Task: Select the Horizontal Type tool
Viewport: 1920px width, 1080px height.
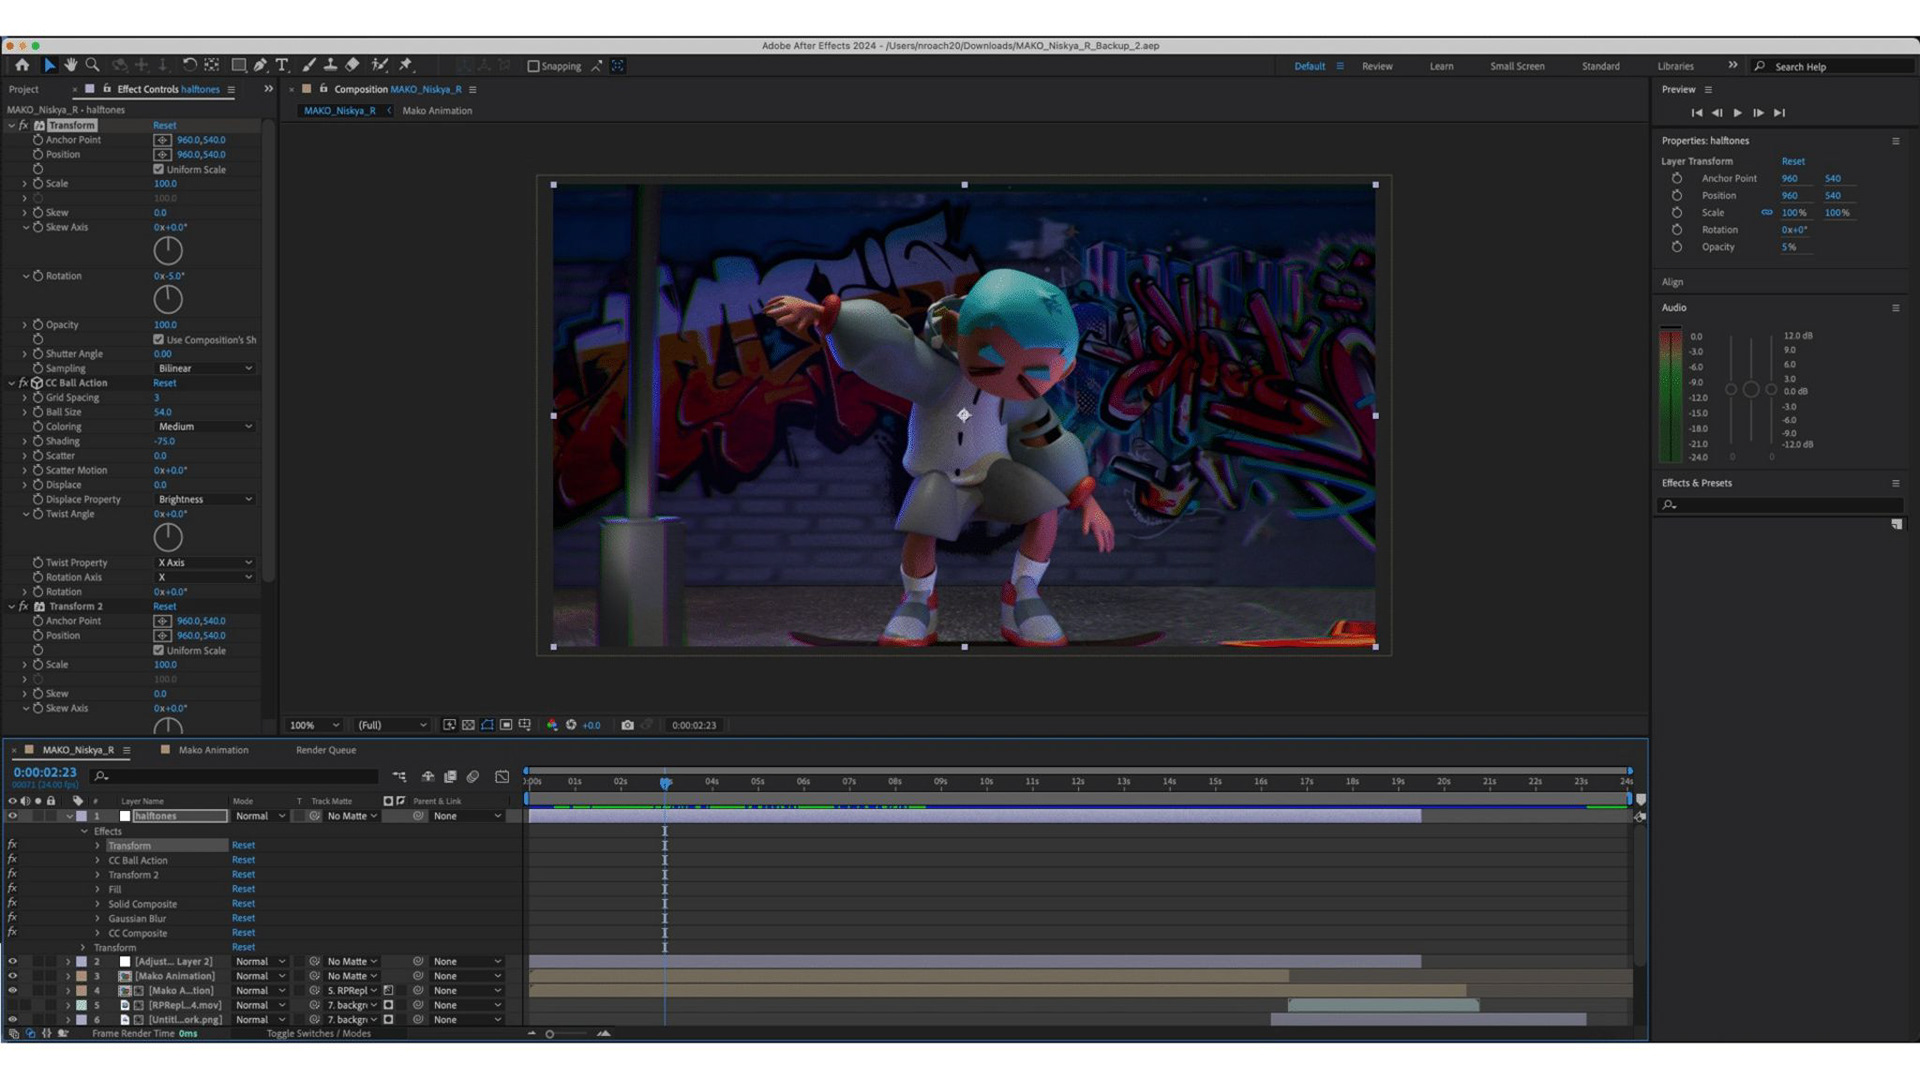Action: click(282, 65)
